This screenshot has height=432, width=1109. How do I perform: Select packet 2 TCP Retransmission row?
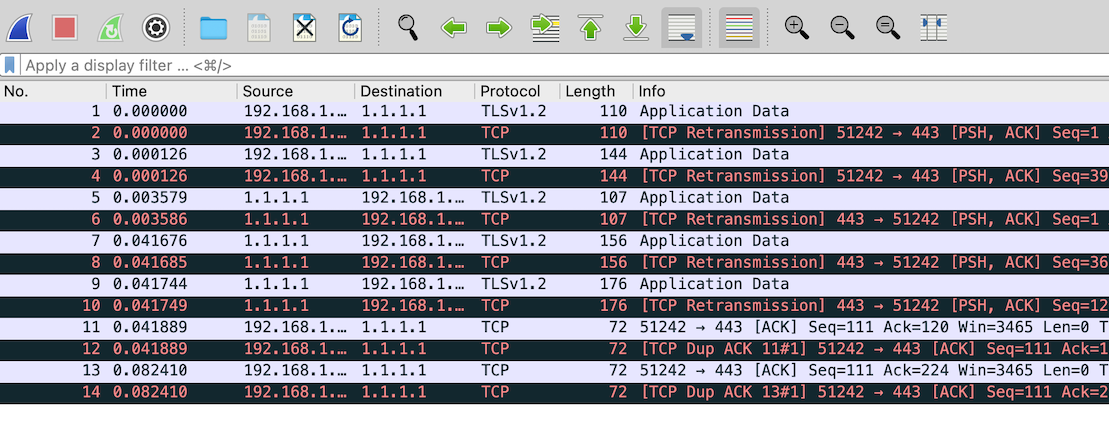click(x=554, y=133)
